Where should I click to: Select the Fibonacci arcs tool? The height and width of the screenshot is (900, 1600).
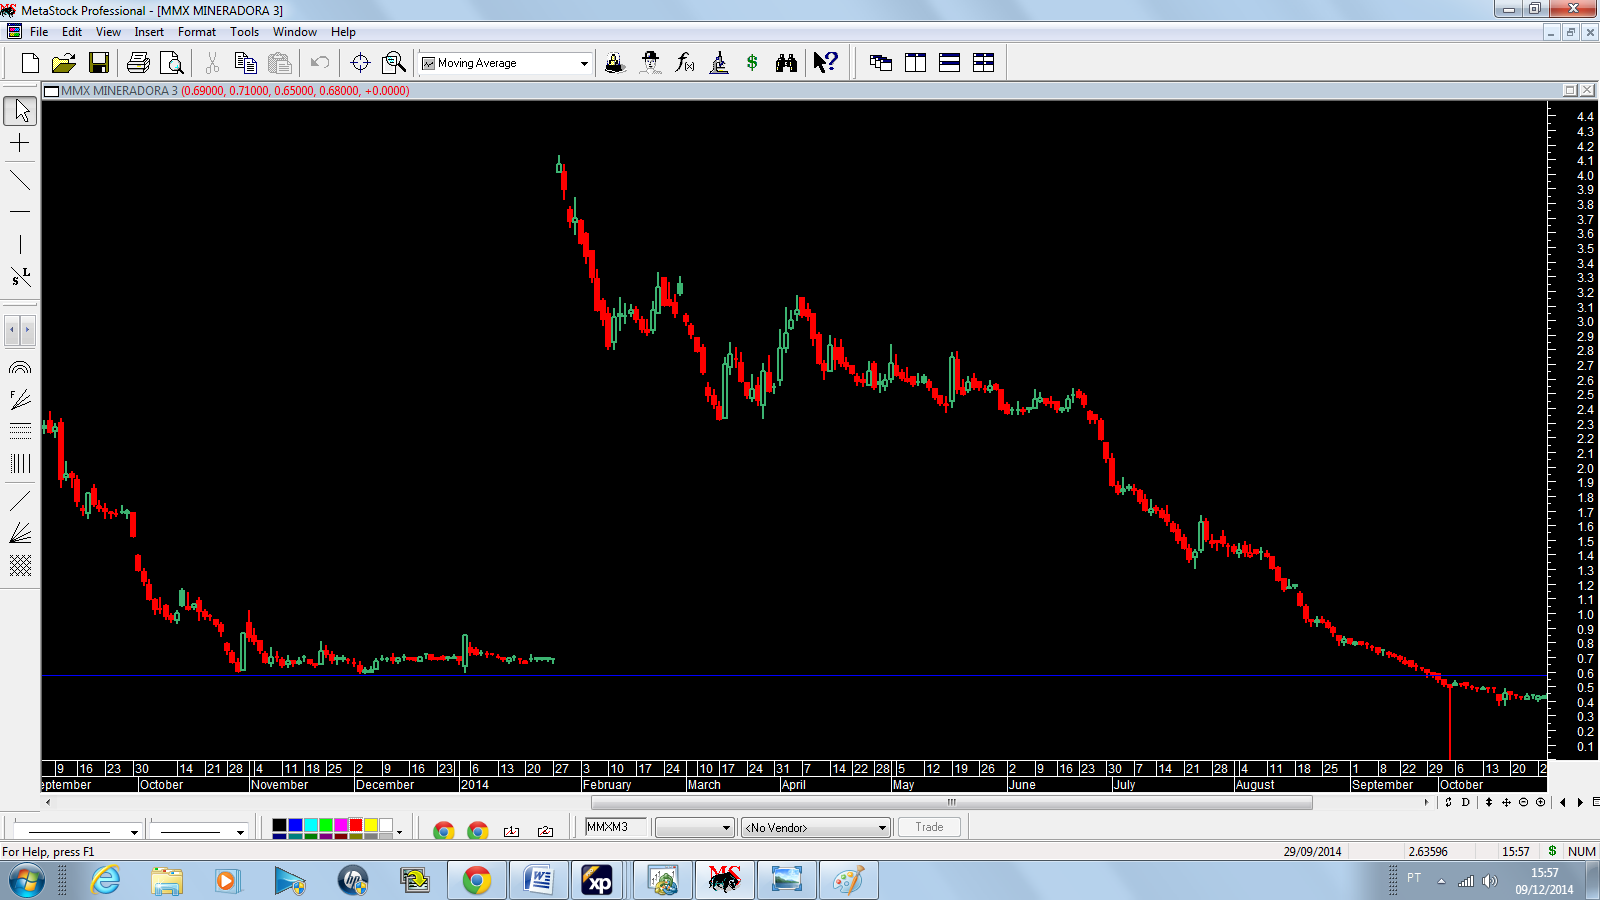coord(20,368)
